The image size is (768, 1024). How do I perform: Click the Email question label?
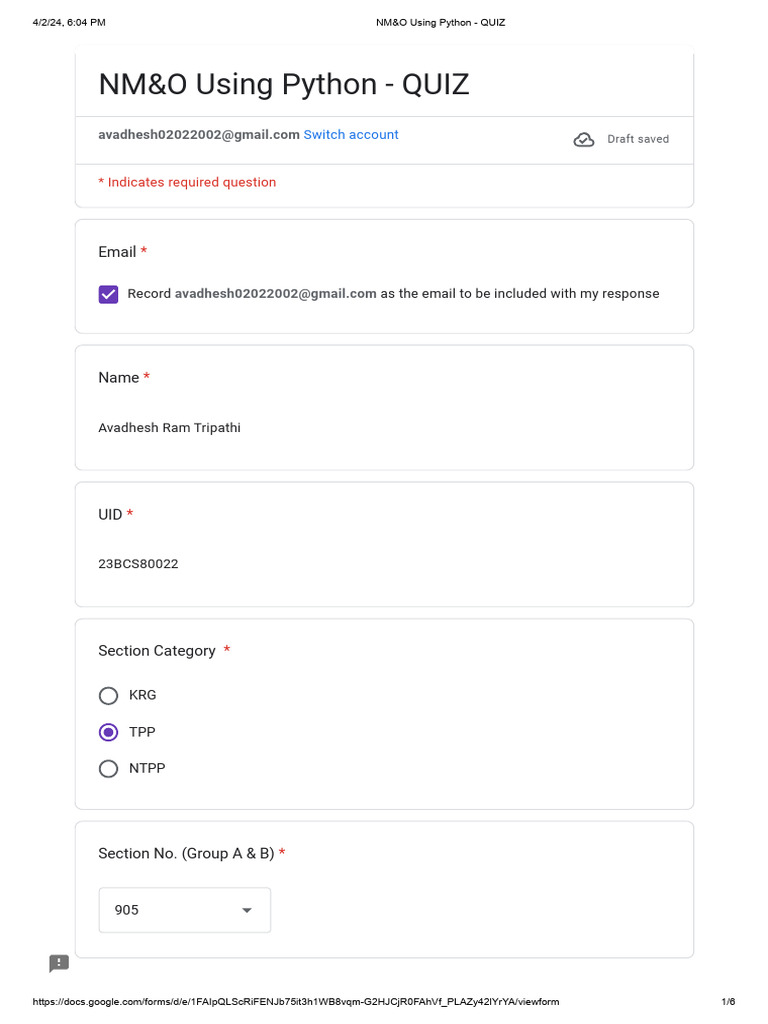coord(117,252)
